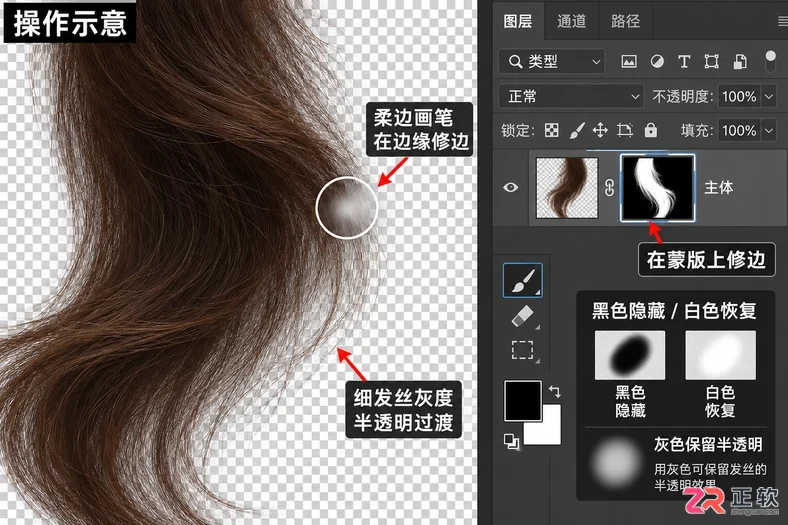Click the gray soft brush sample
This screenshot has height=525, width=788.
click(x=617, y=462)
